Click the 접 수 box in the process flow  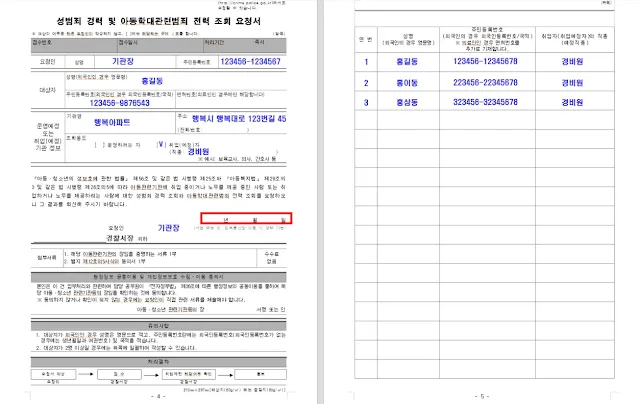(119, 374)
